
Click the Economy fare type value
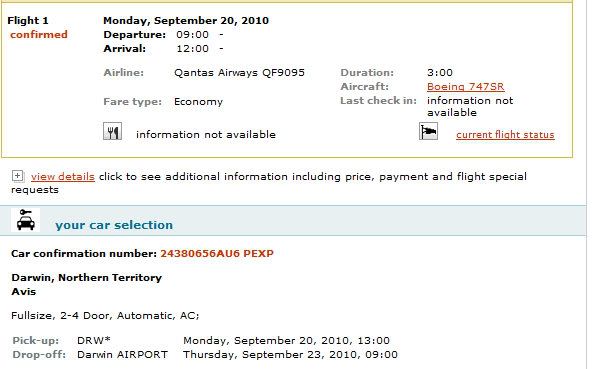[x=199, y=102]
